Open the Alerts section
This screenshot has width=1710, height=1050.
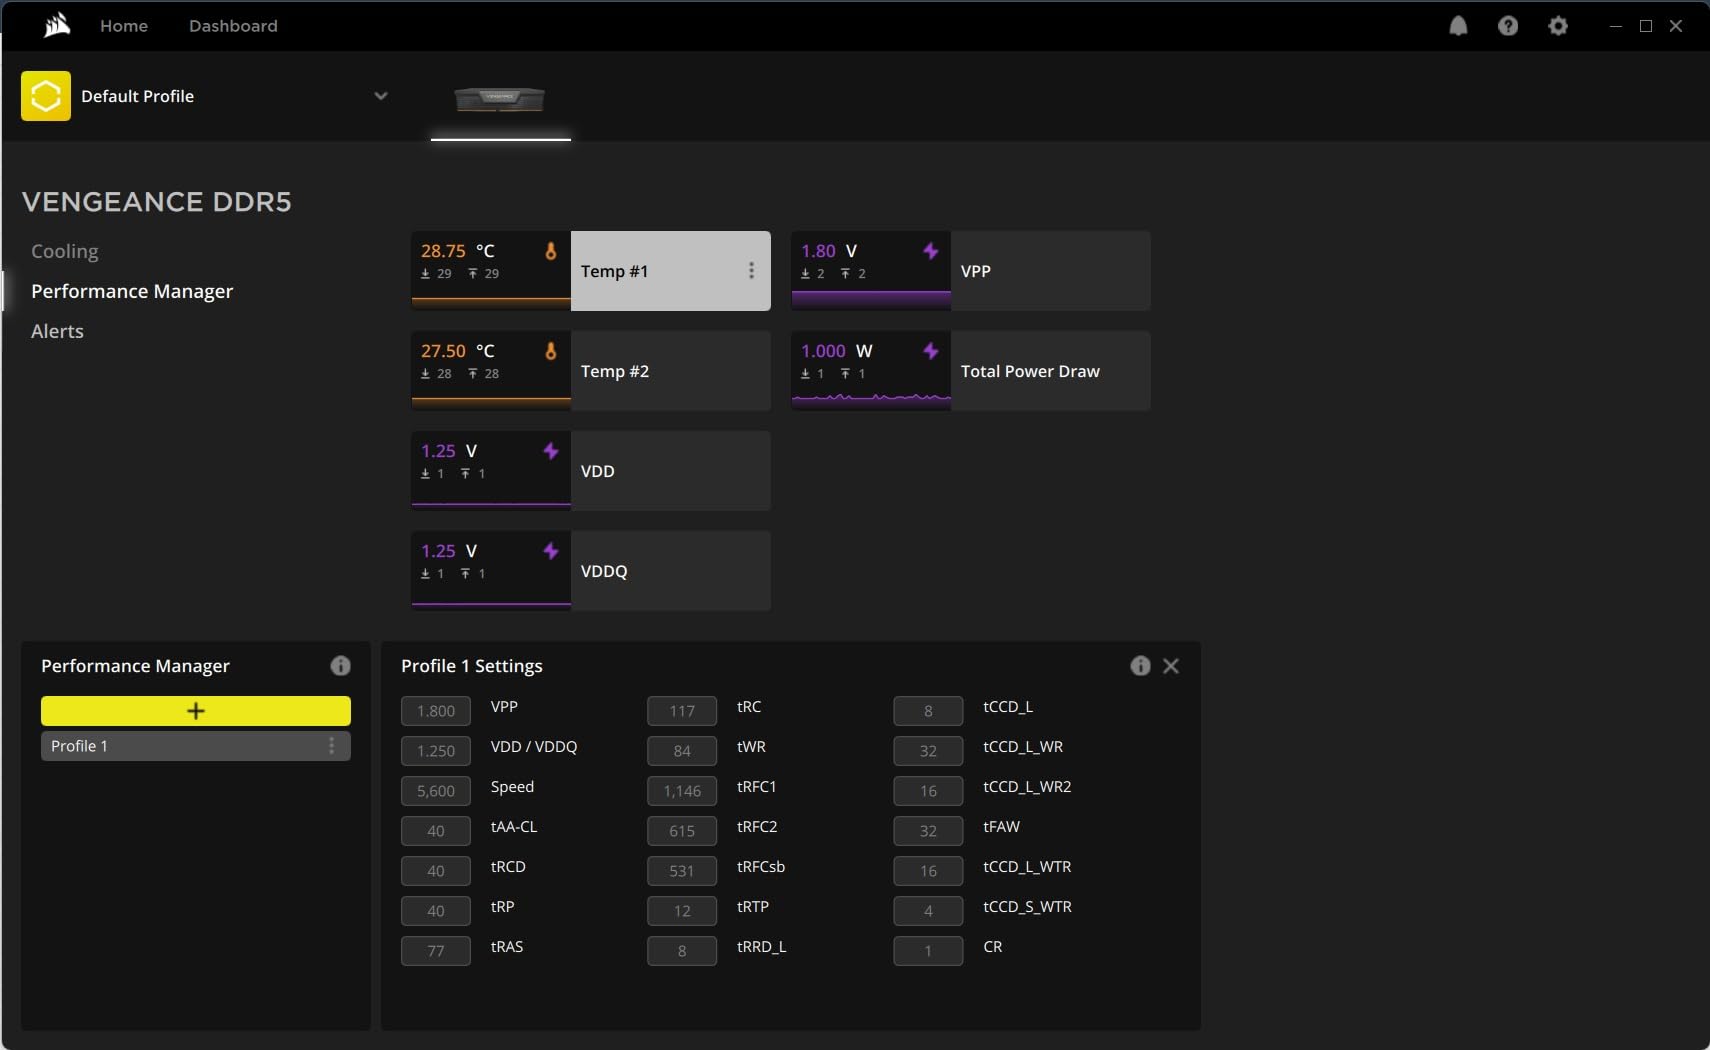(57, 331)
